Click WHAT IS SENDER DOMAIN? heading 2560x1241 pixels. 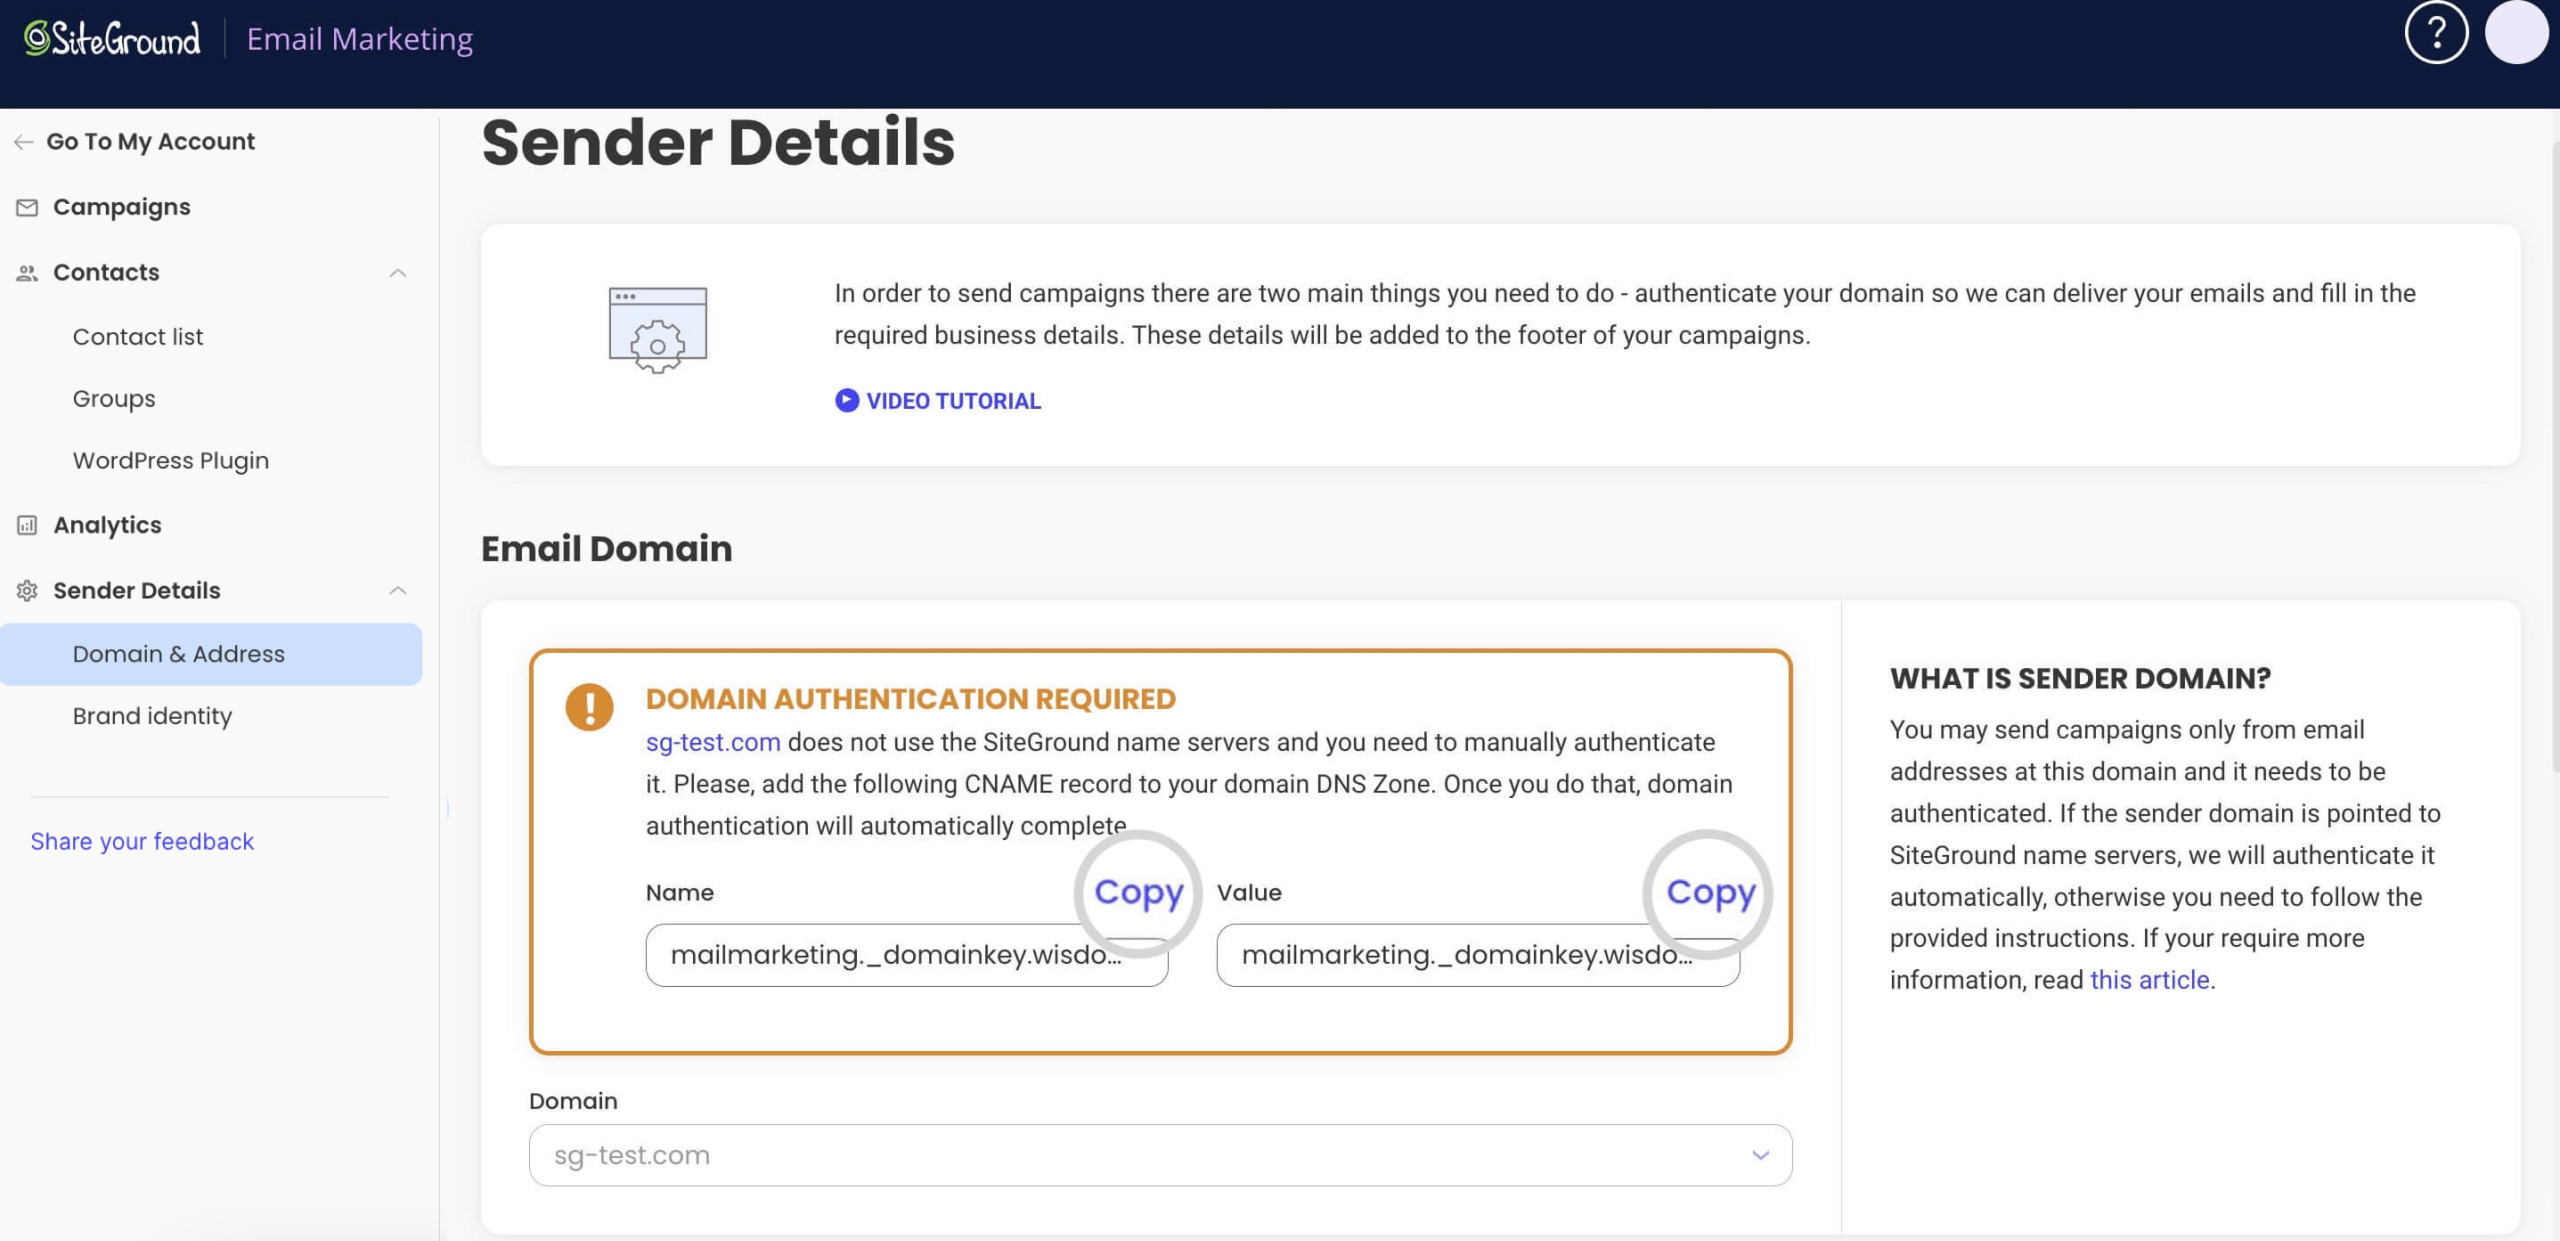2080,678
